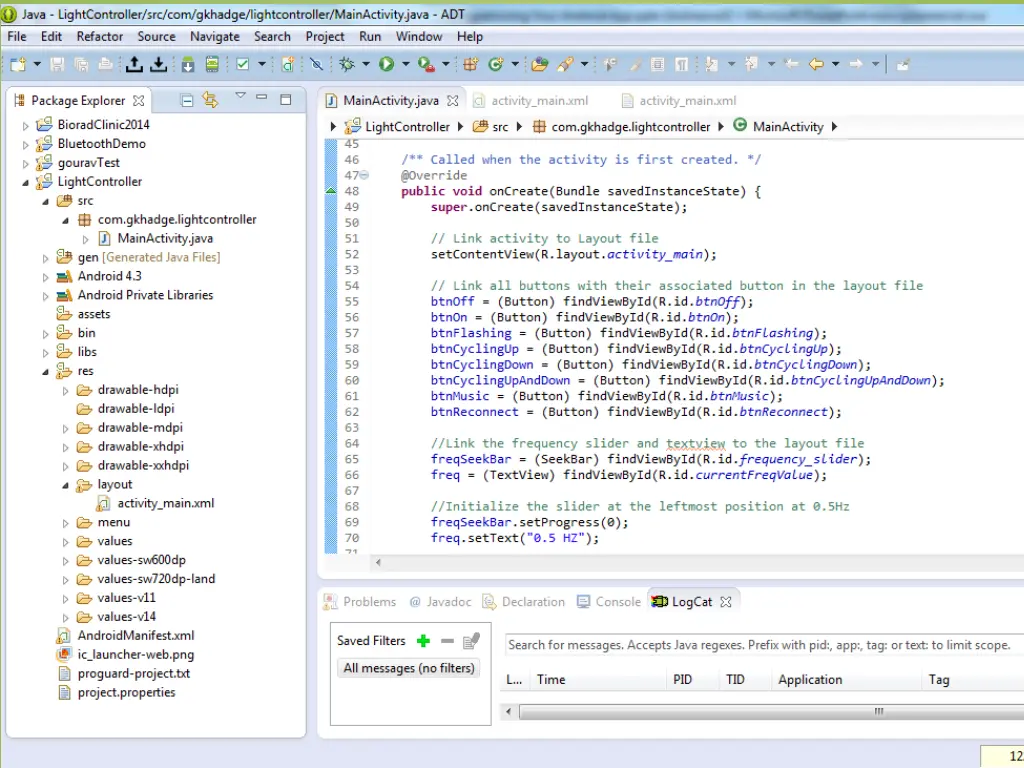Toggle code folding at line 47
Image resolution: width=1024 pixels, height=768 pixels.
coord(364,175)
